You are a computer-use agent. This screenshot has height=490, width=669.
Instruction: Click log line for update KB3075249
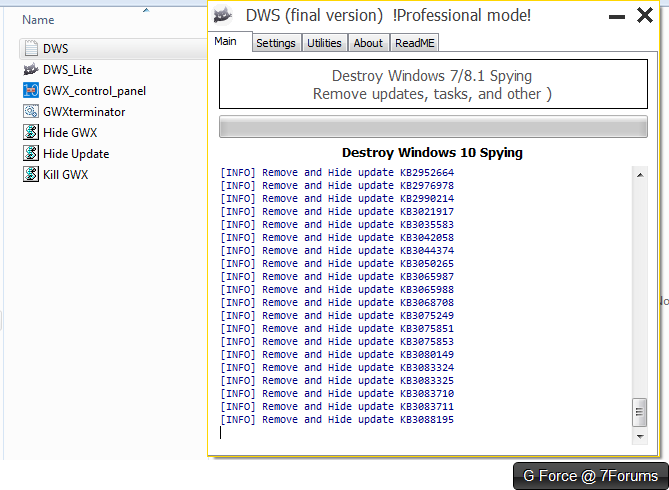click(x=337, y=315)
